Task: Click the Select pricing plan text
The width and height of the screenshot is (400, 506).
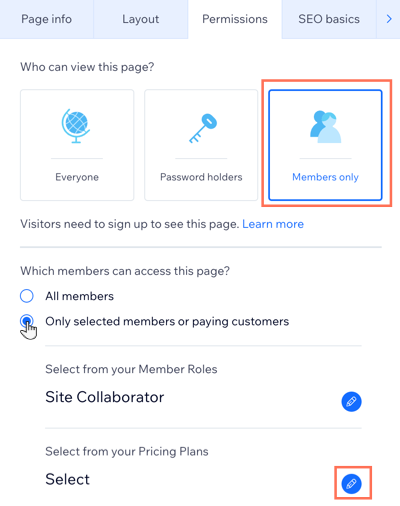Action: coord(68,479)
